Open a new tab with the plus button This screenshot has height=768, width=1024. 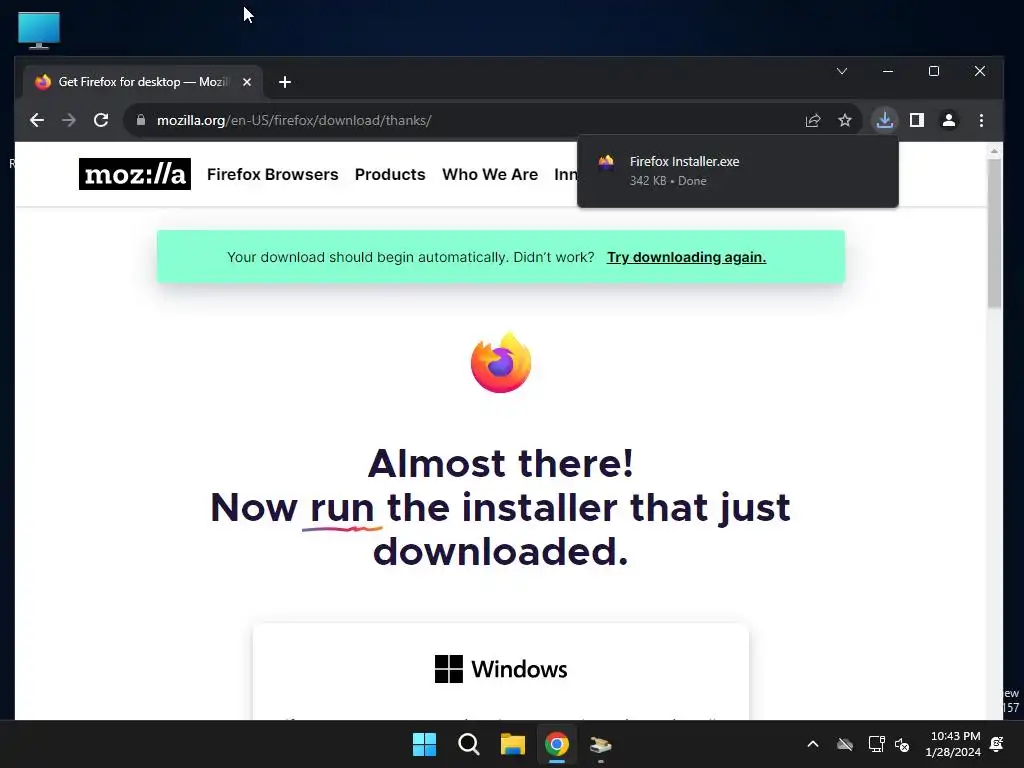click(285, 82)
